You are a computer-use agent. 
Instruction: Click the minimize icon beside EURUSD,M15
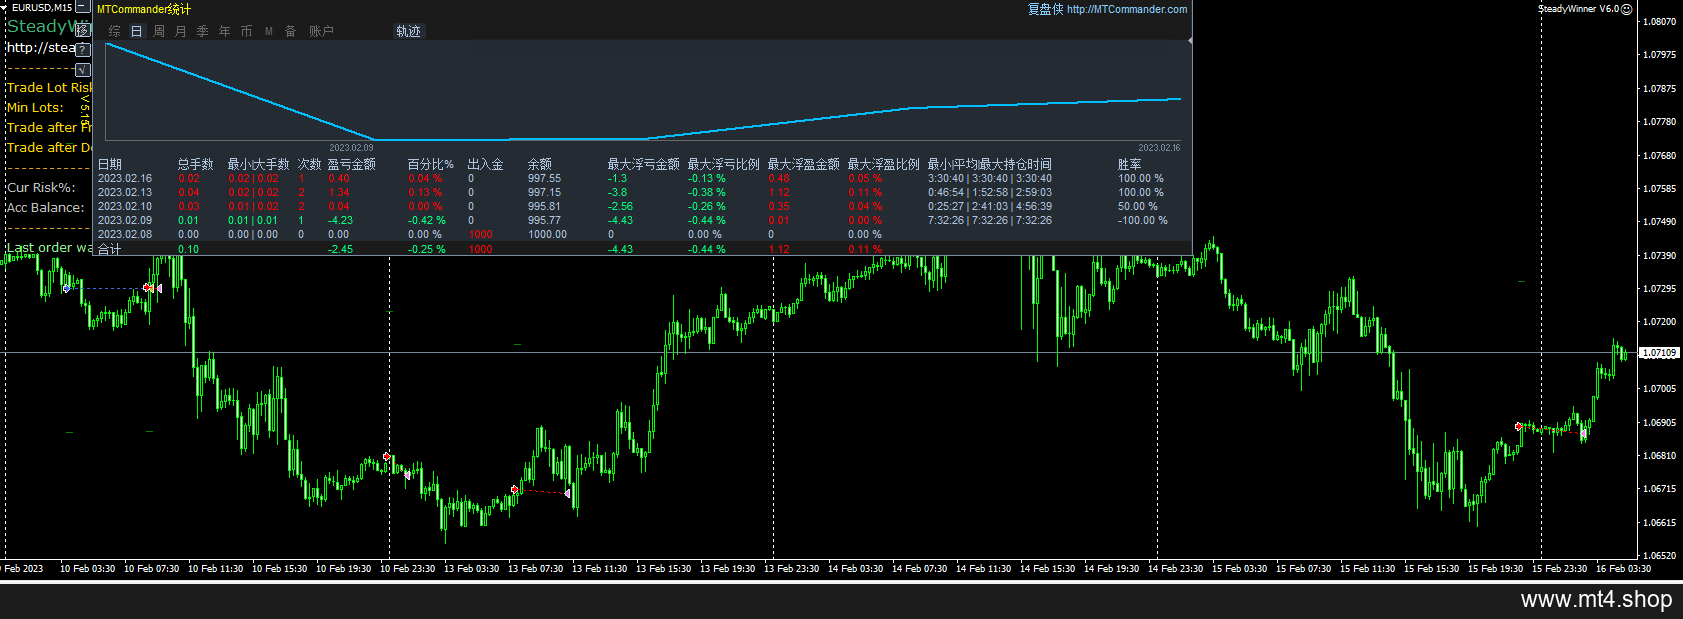point(83,7)
